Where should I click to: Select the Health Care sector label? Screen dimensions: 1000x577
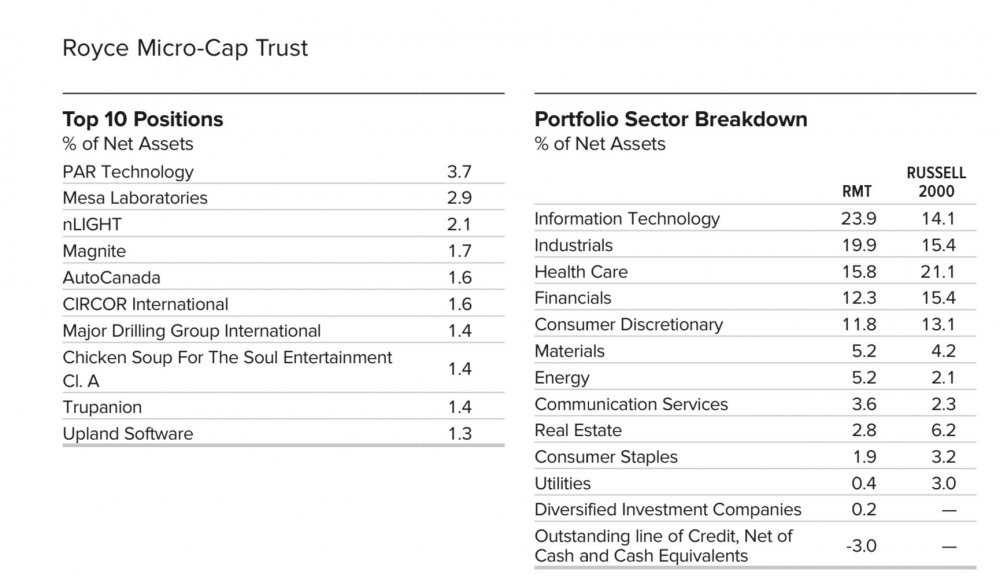(x=581, y=271)
